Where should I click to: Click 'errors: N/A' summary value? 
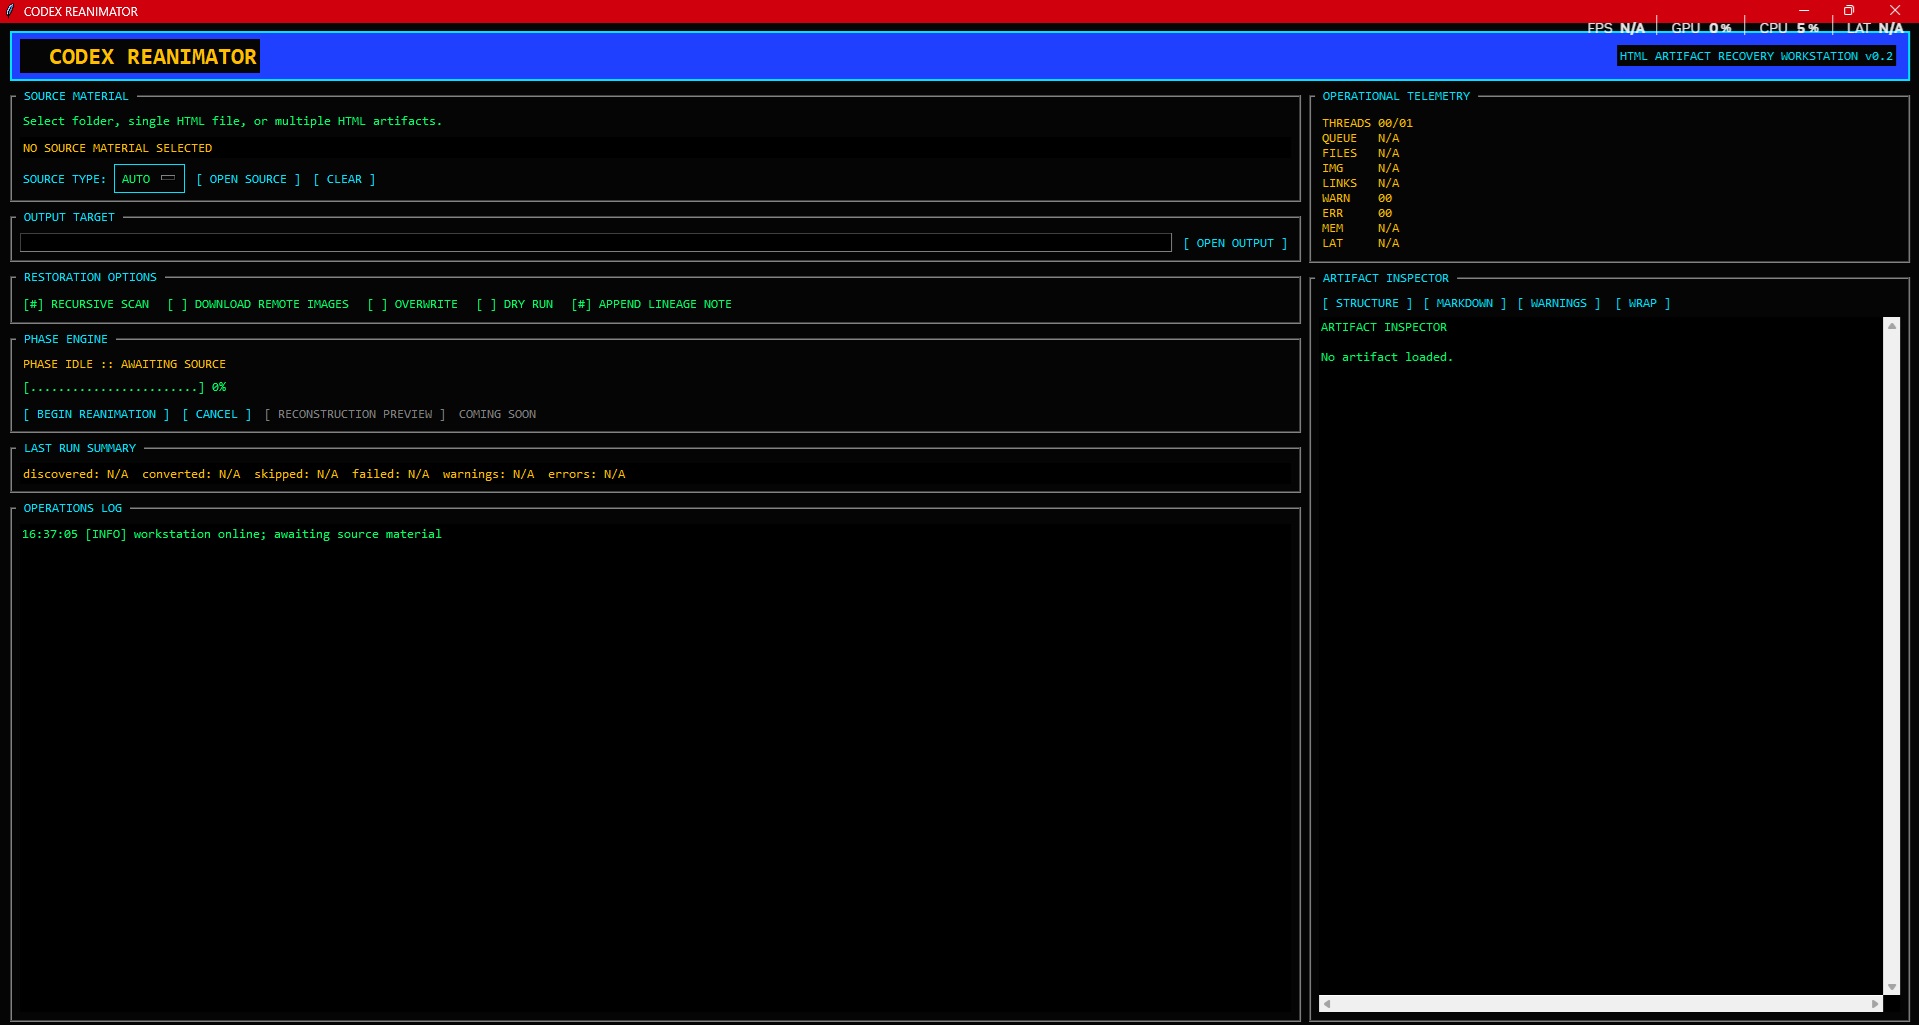586,474
